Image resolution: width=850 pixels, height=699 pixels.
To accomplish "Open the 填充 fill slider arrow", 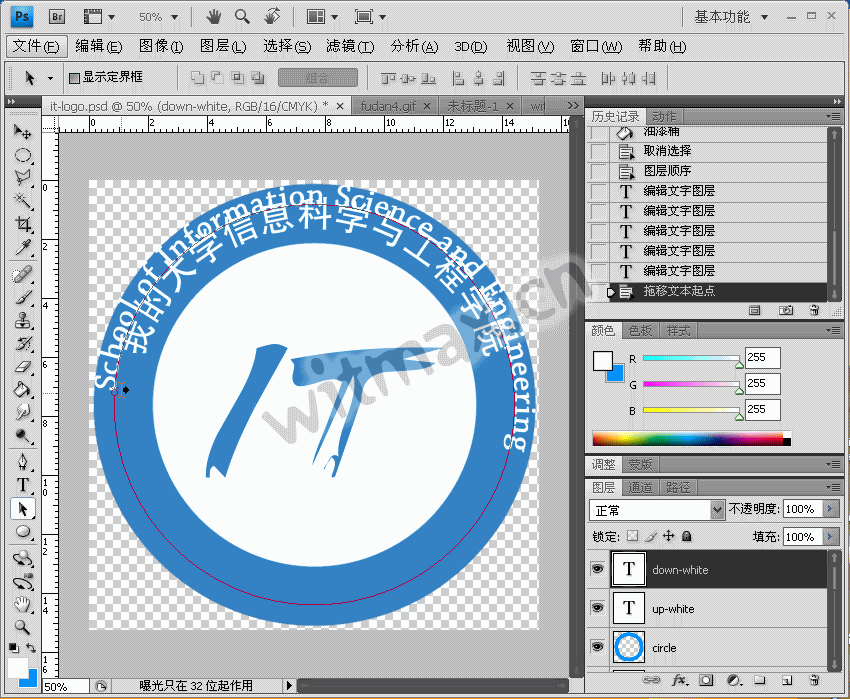I will coord(830,536).
